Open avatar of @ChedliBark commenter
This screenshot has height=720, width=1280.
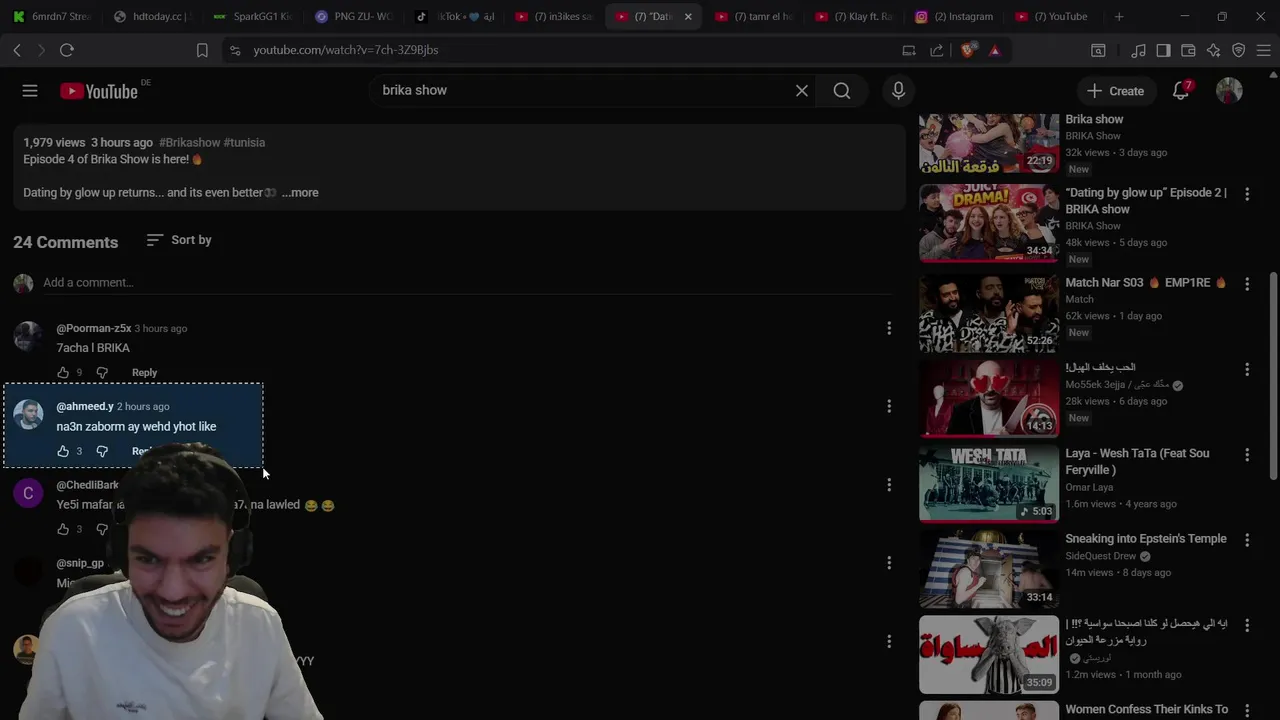click(28, 493)
